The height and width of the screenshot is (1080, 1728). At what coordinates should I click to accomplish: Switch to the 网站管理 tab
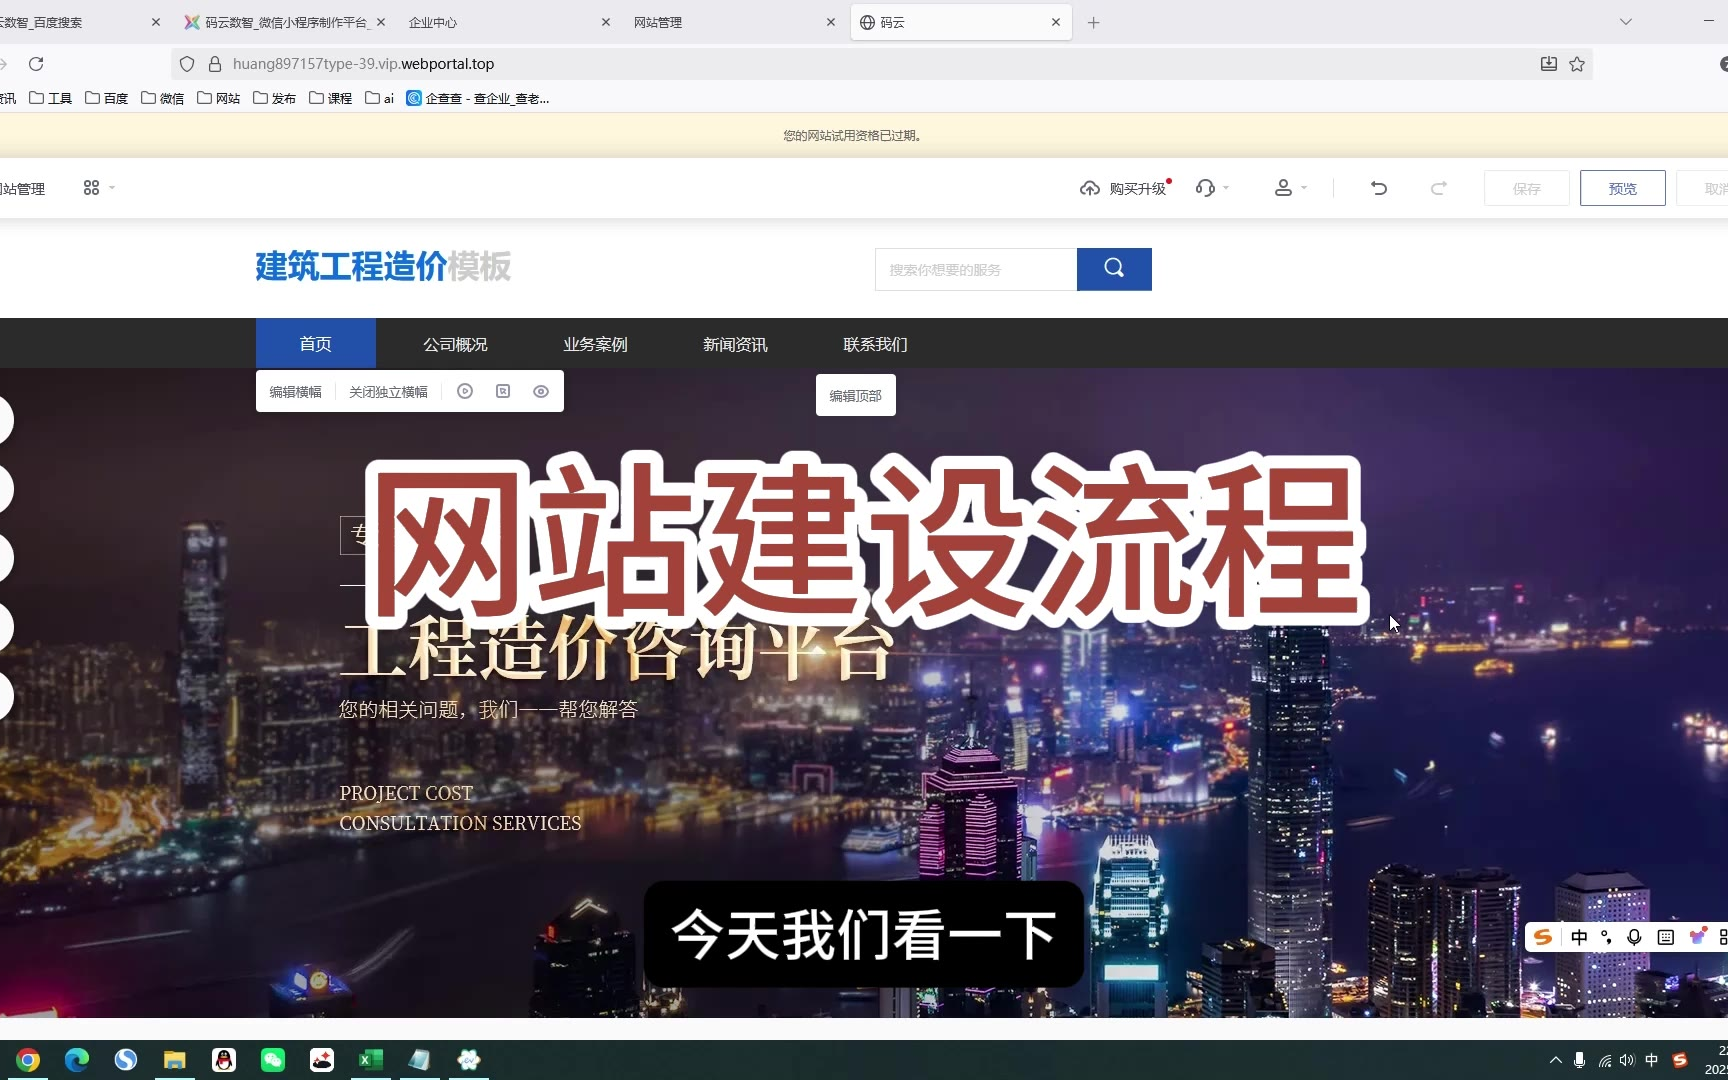tap(735, 22)
